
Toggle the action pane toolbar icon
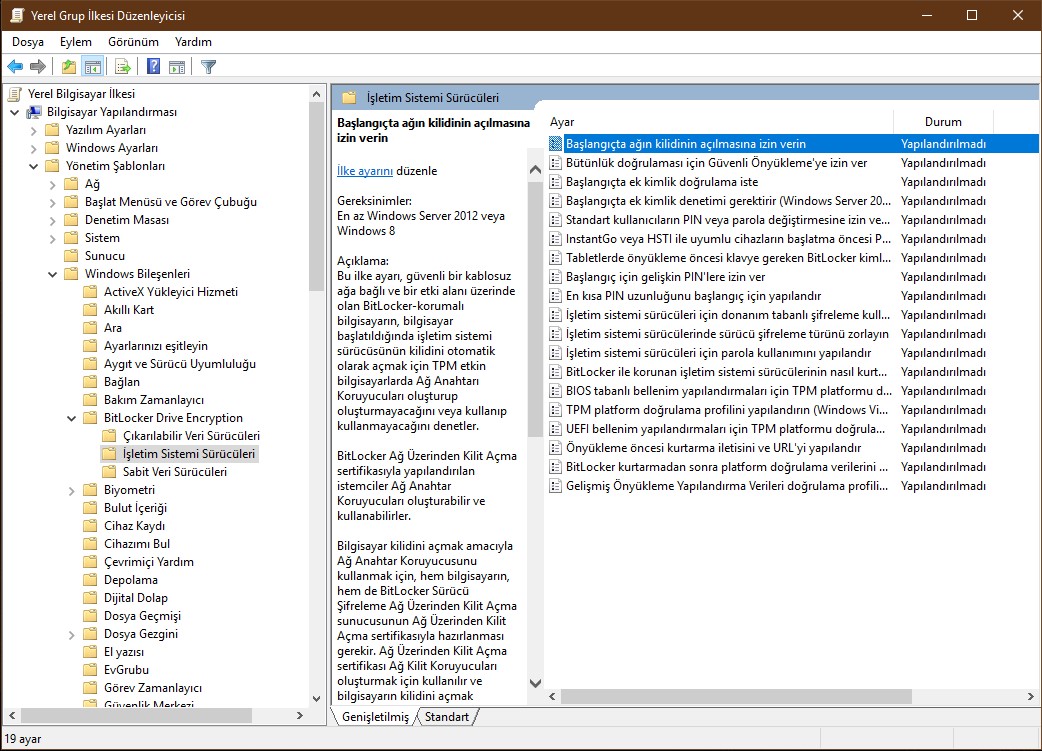pyautogui.click(x=177, y=66)
